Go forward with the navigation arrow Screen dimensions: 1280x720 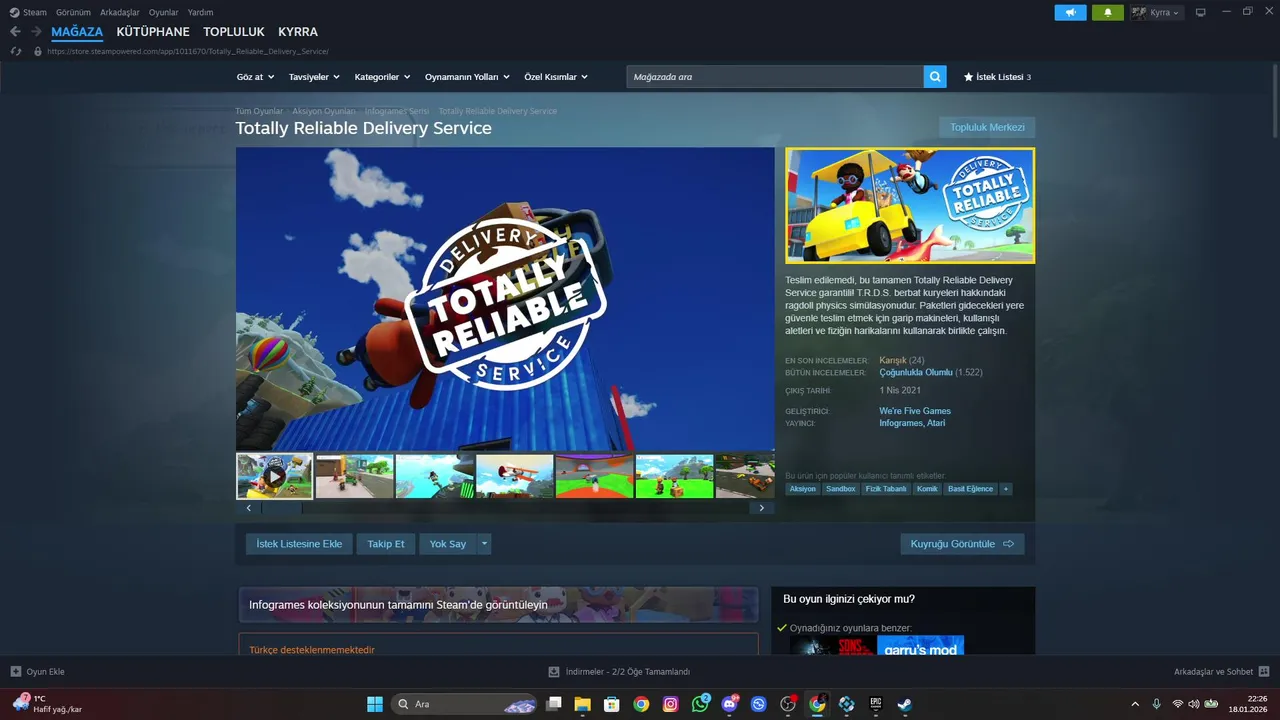[36, 32]
